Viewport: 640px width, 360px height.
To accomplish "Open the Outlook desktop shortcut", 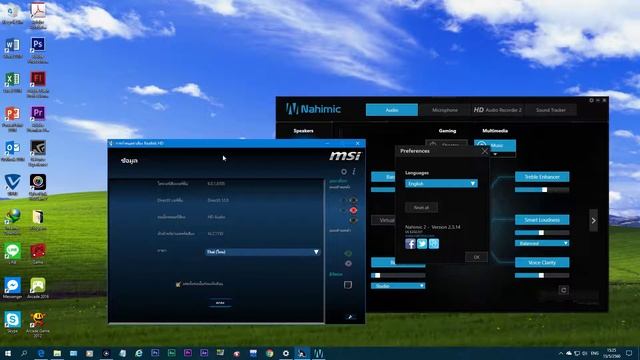I will 13,151.
